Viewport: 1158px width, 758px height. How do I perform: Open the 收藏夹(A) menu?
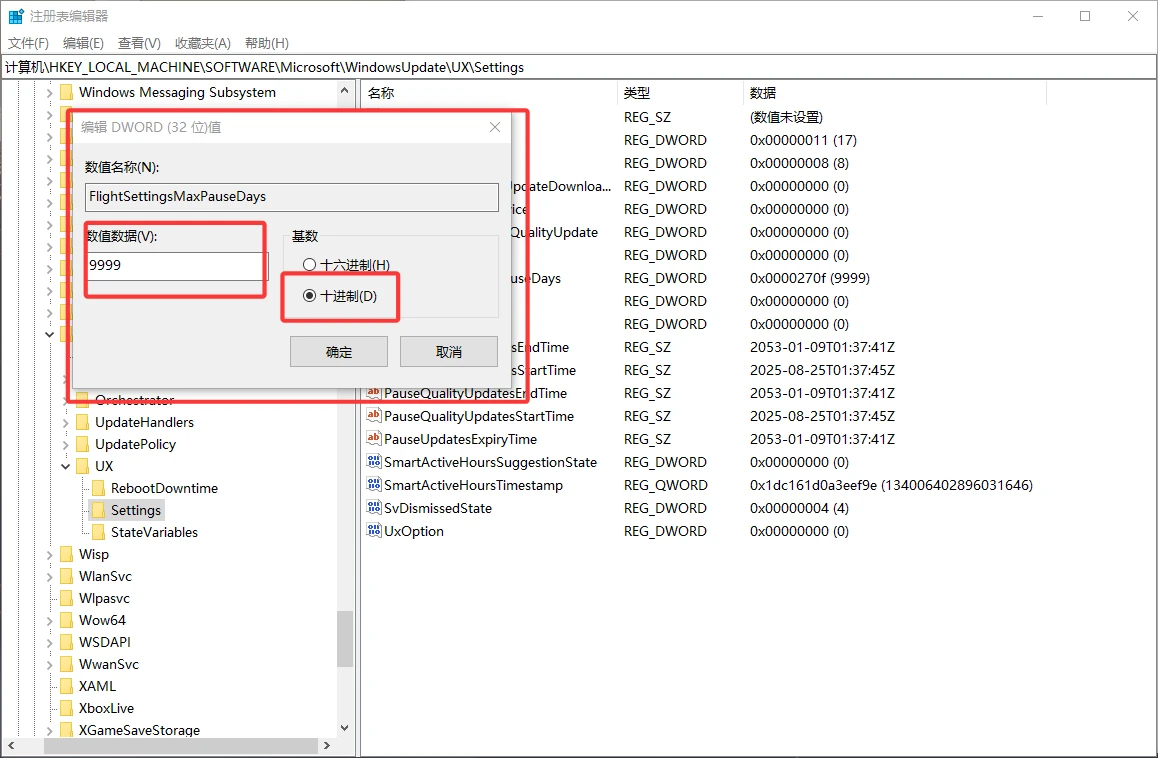coord(203,43)
